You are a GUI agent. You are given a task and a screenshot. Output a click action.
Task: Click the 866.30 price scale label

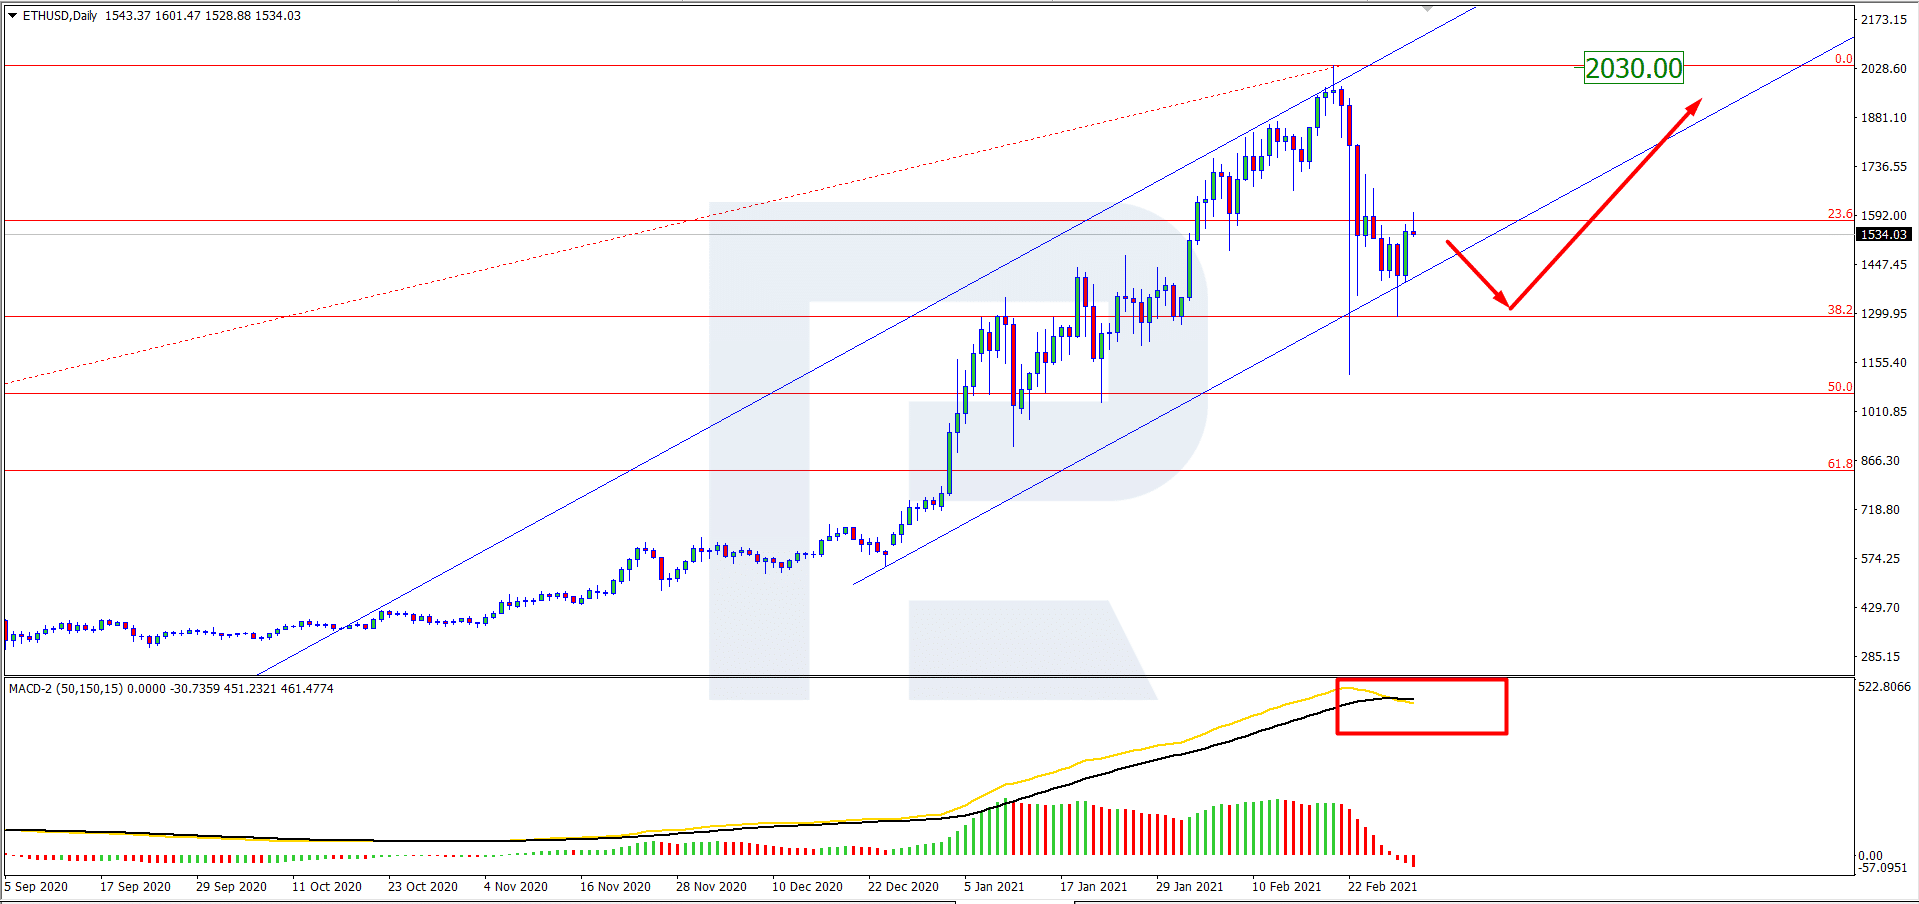pos(1880,461)
